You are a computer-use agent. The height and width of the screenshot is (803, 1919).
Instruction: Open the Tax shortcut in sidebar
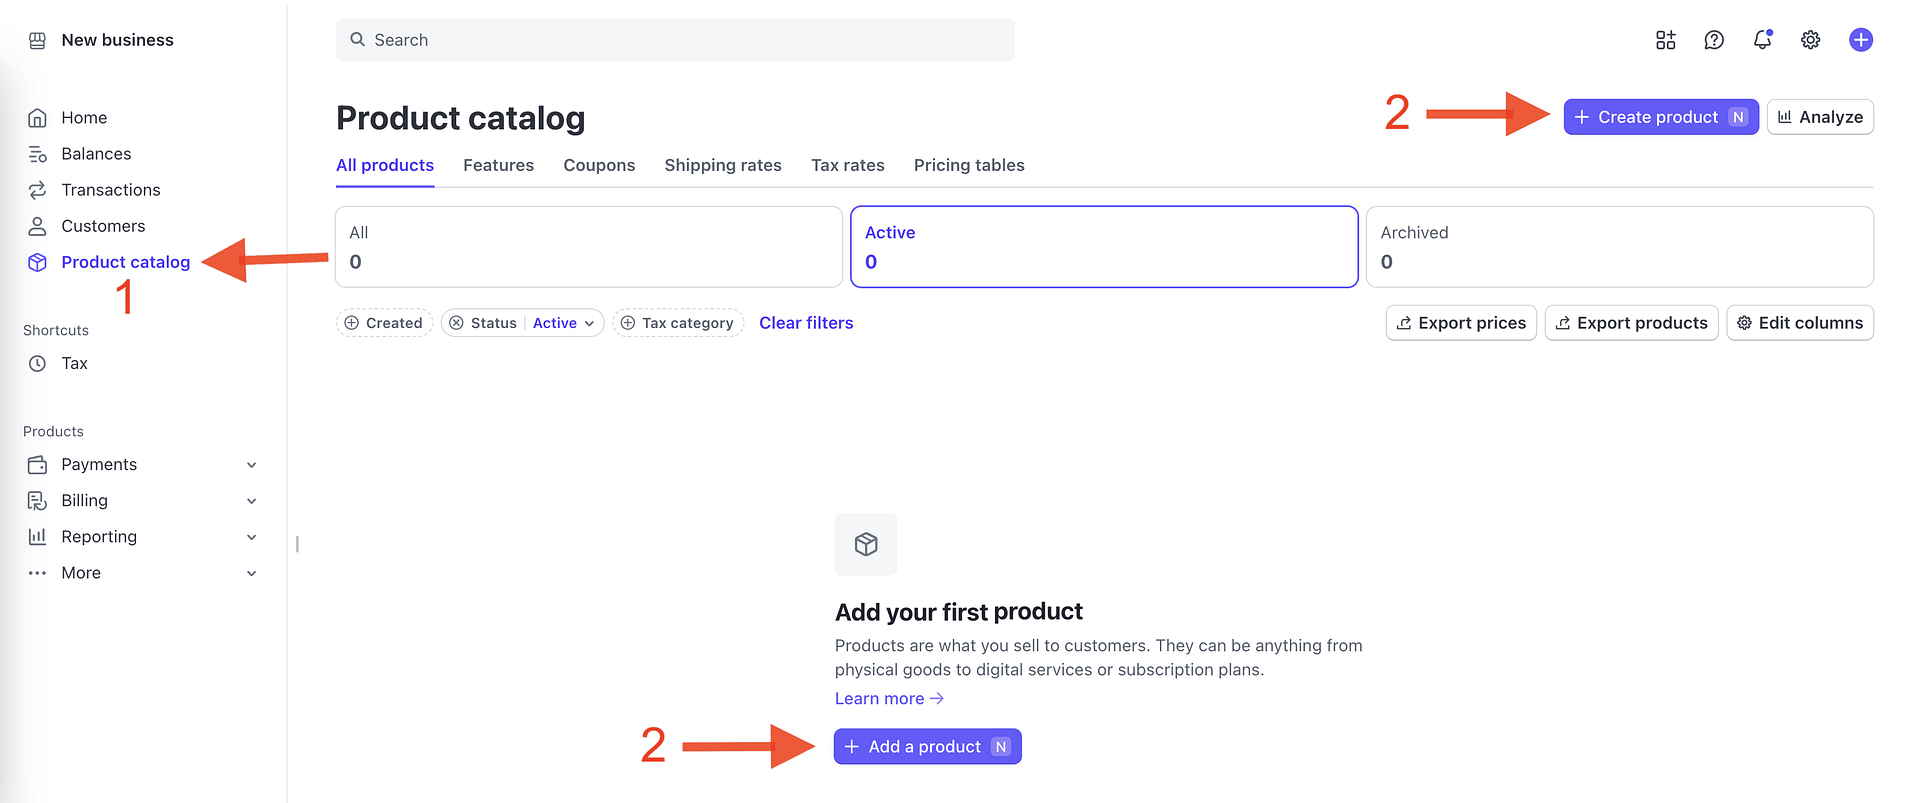coord(74,364)
